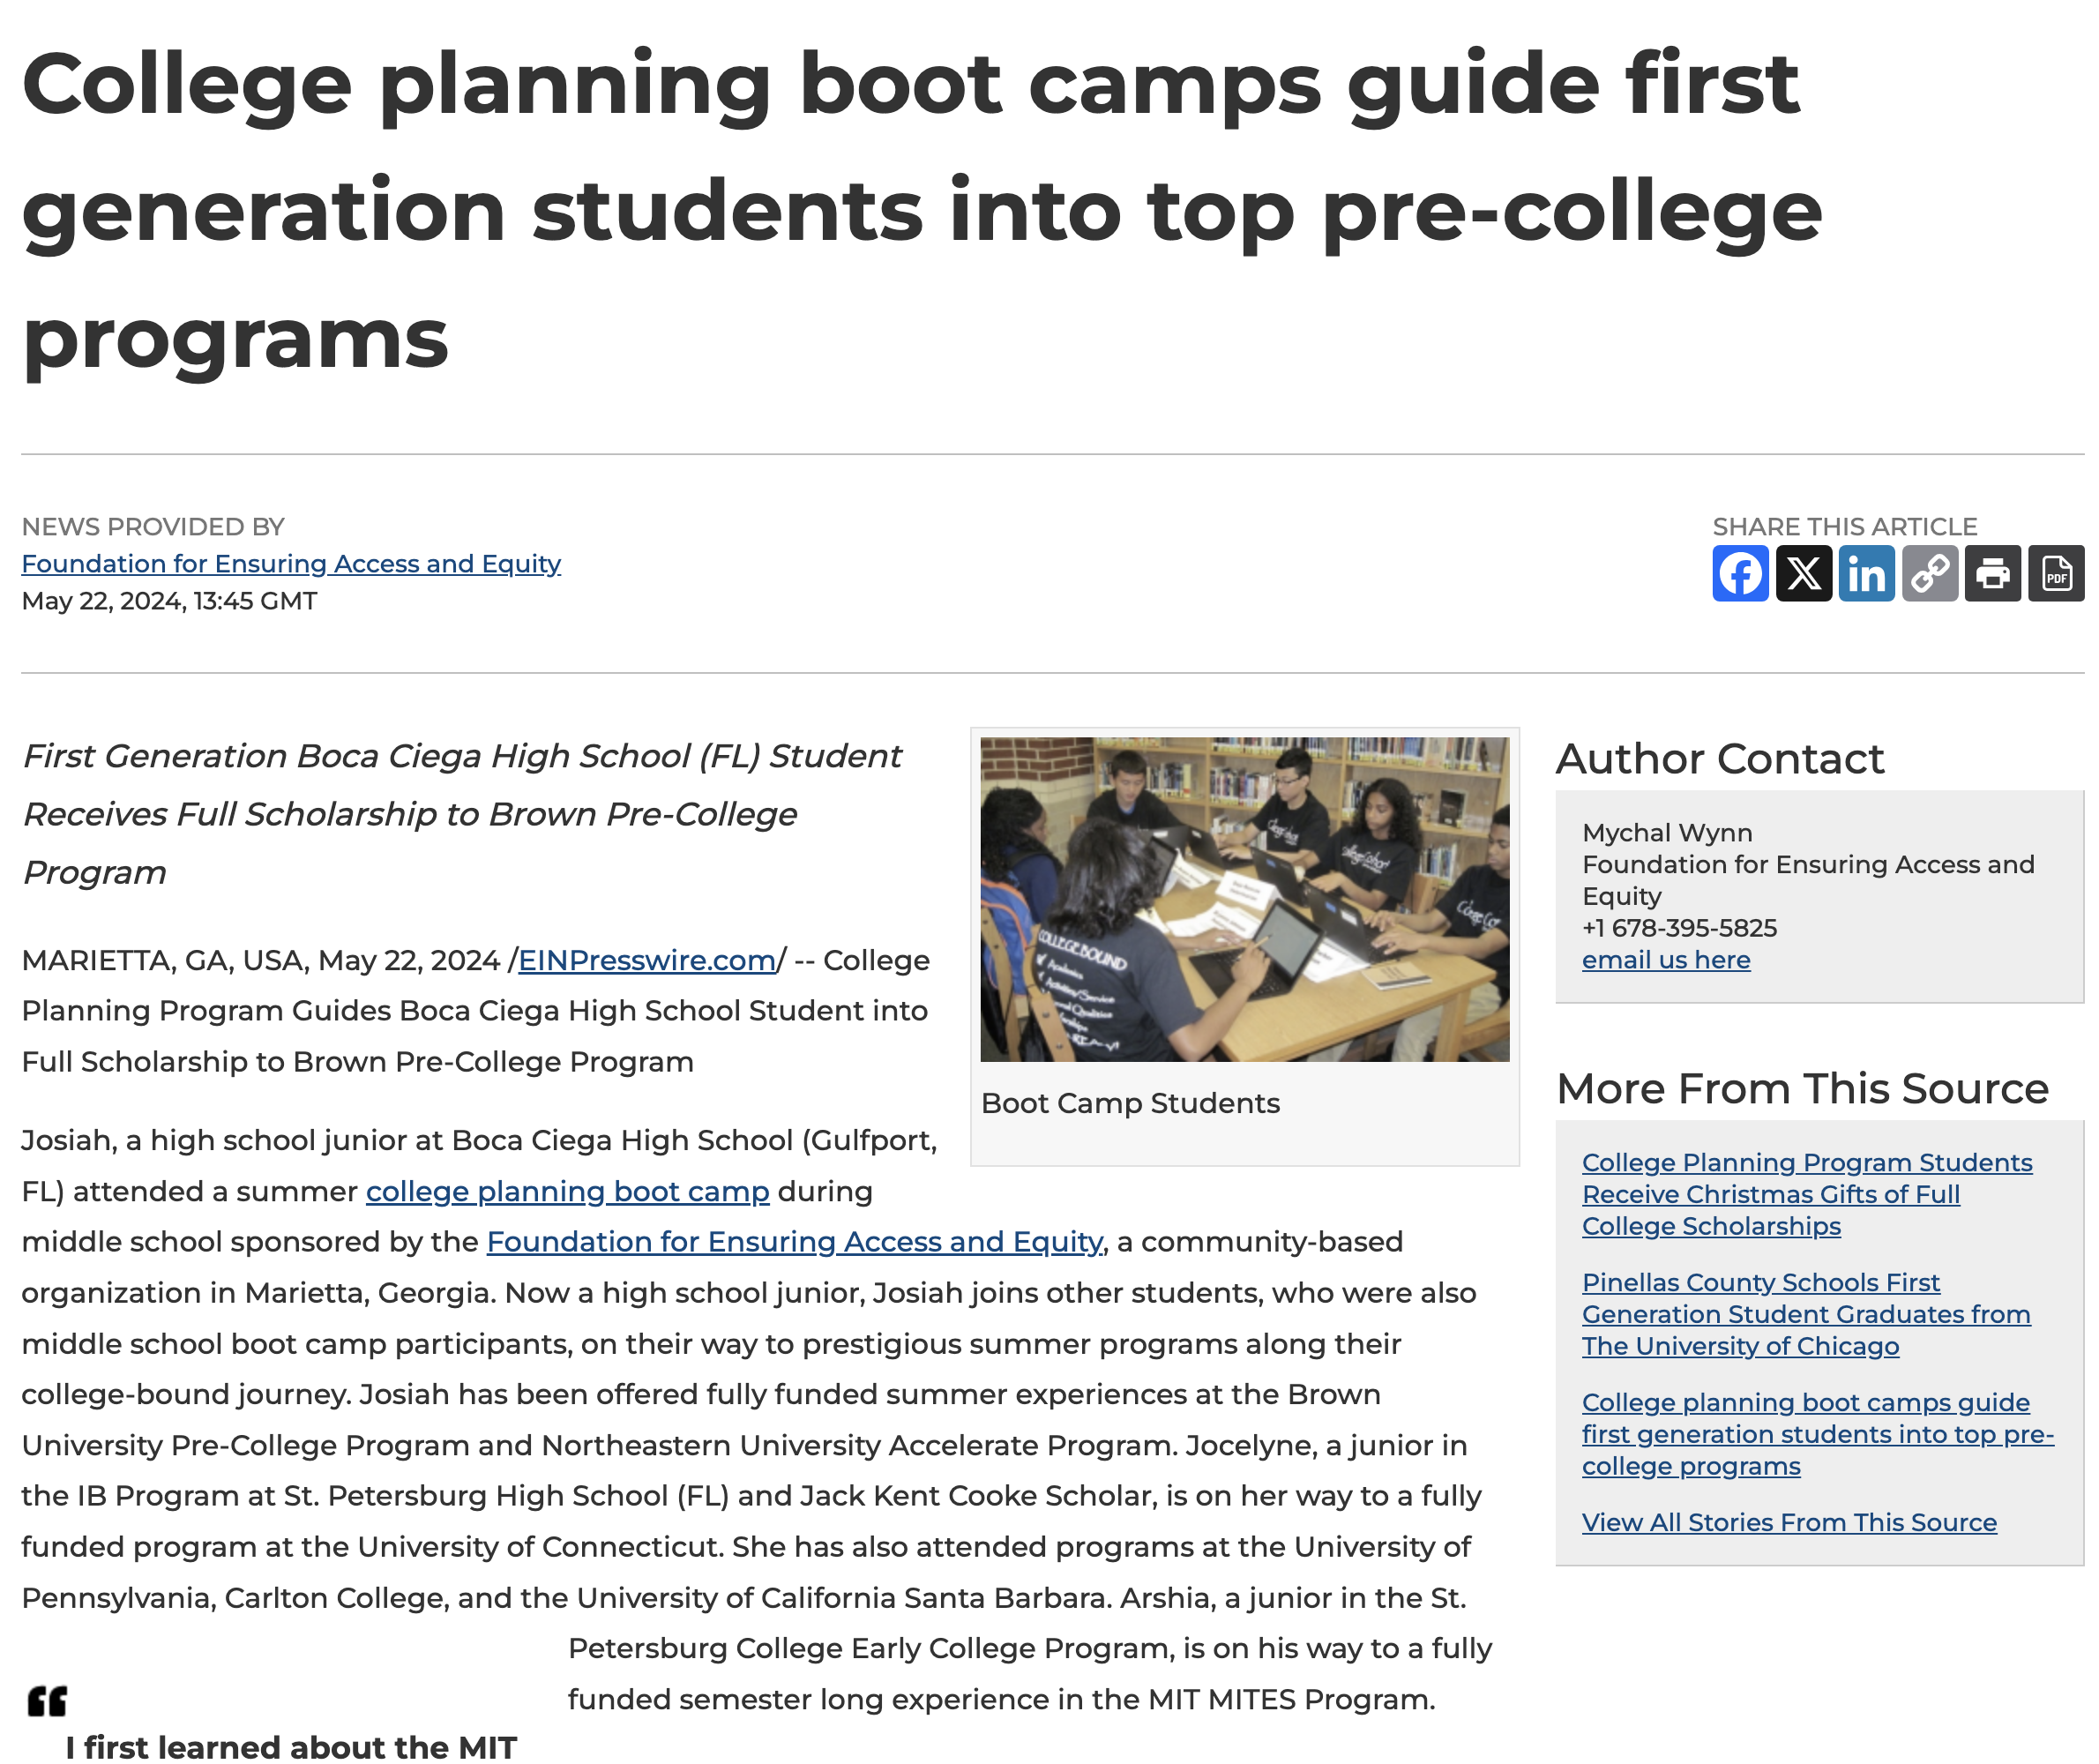Click 'email us here' contact link
Screen dimensions: 2099x1764
(1665, 960)
